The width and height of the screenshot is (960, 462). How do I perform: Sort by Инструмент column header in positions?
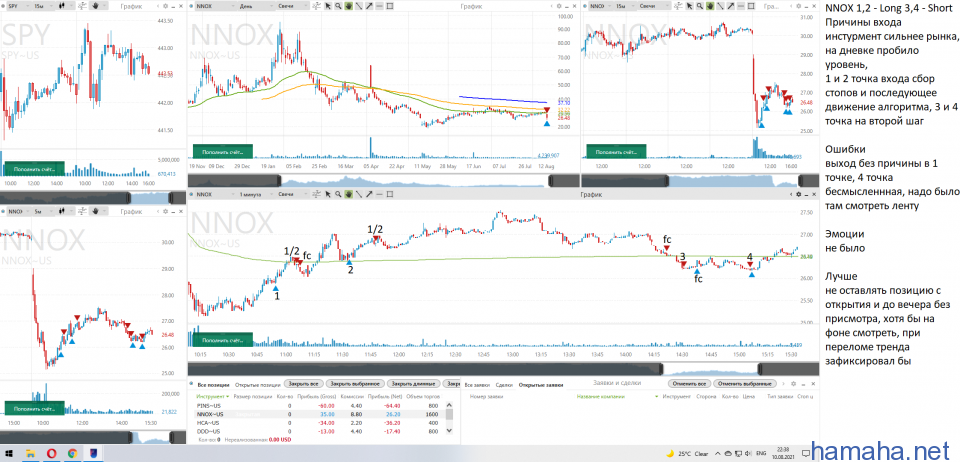click(x=210, y=397)
